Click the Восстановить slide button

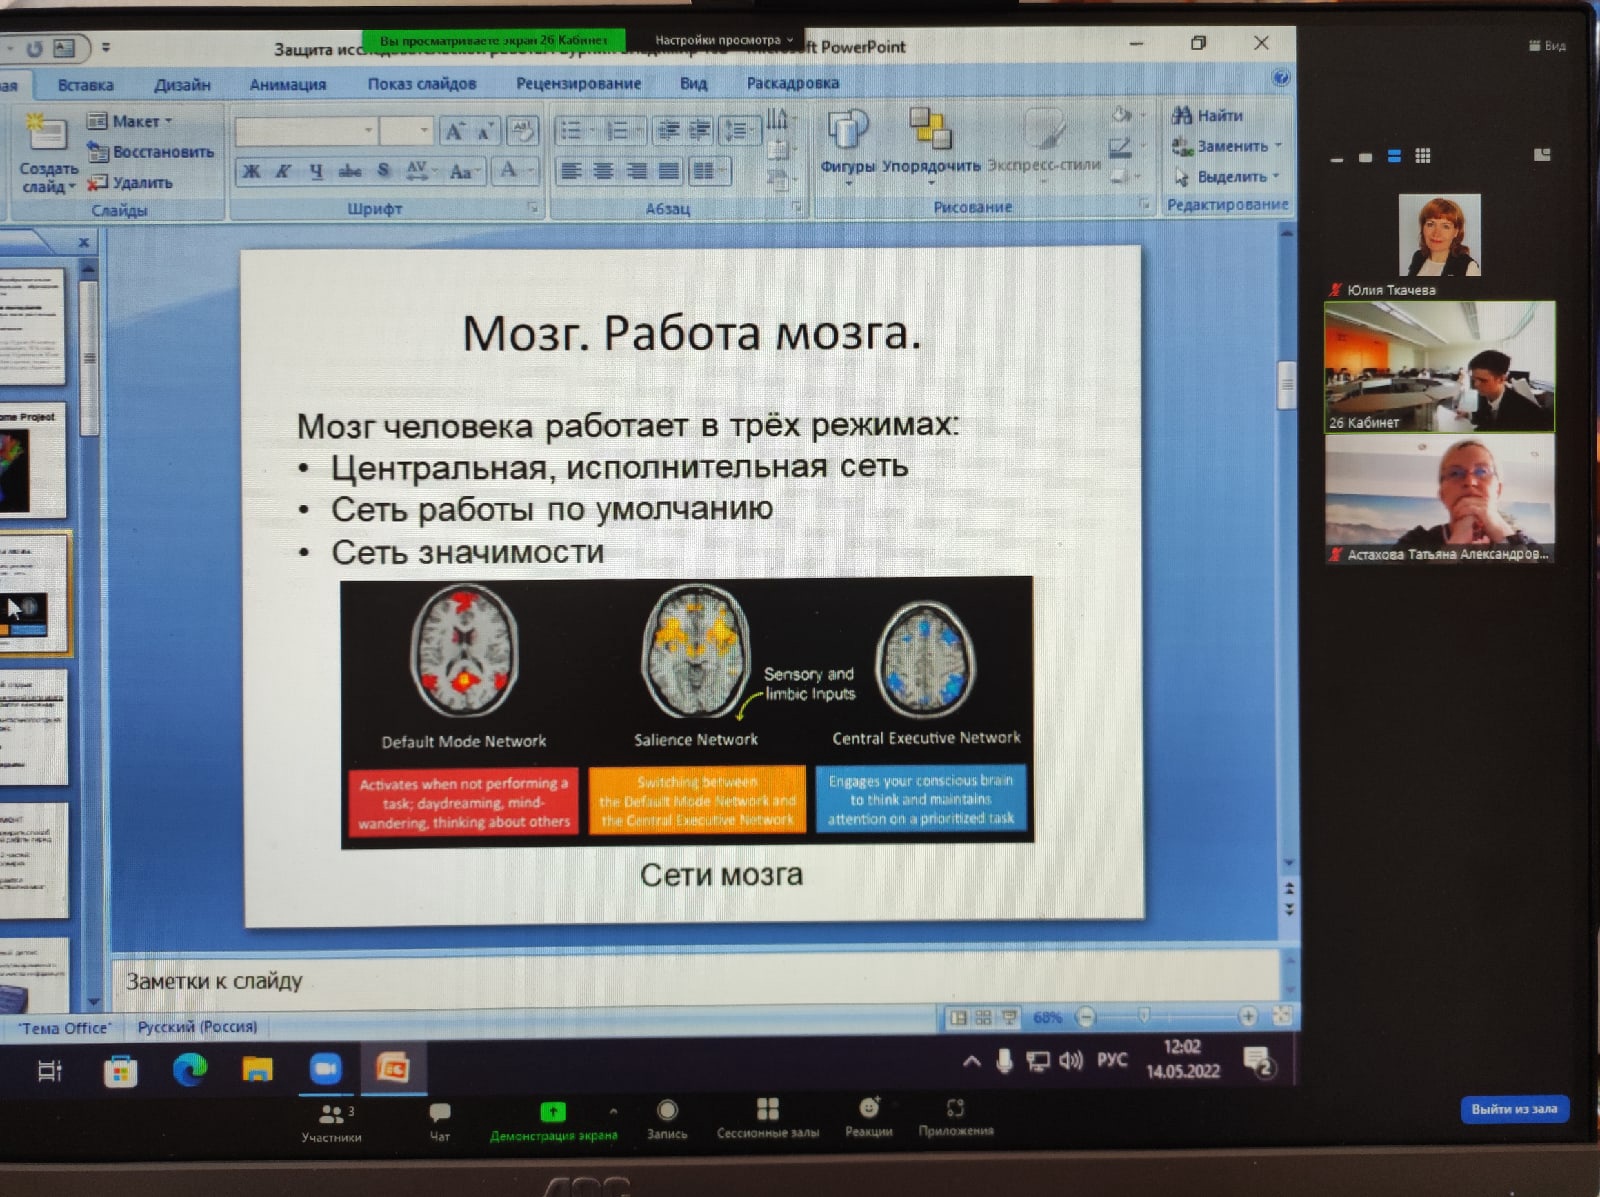click(150, 152)
